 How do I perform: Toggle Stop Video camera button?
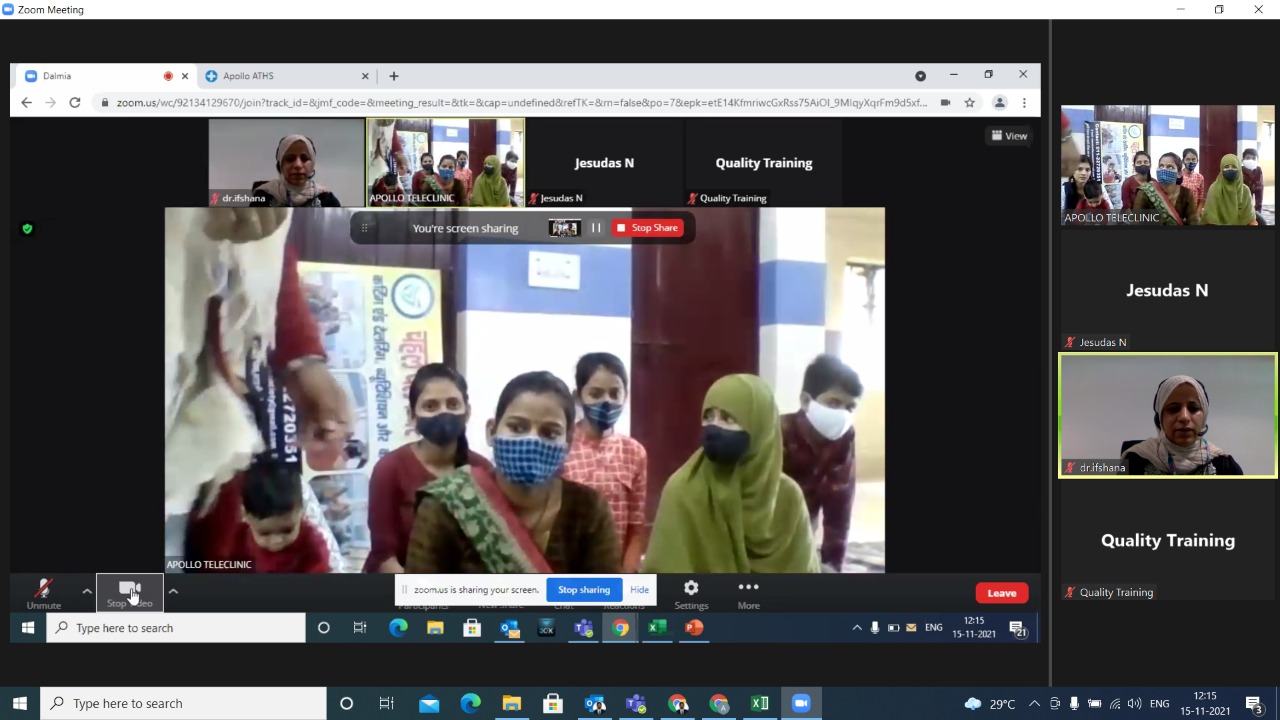pyautogui.click(x=129, y=592)
